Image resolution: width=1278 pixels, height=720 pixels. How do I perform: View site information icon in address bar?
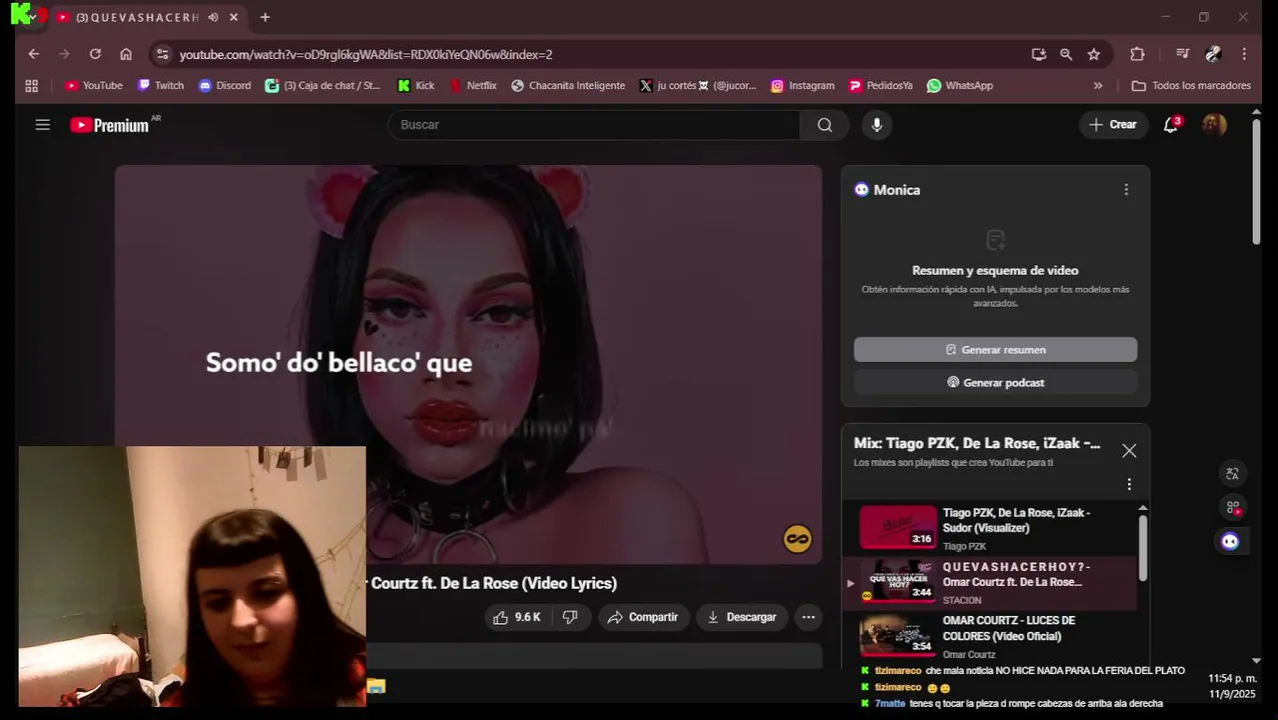pyautogui.click(x=163, y=54)
